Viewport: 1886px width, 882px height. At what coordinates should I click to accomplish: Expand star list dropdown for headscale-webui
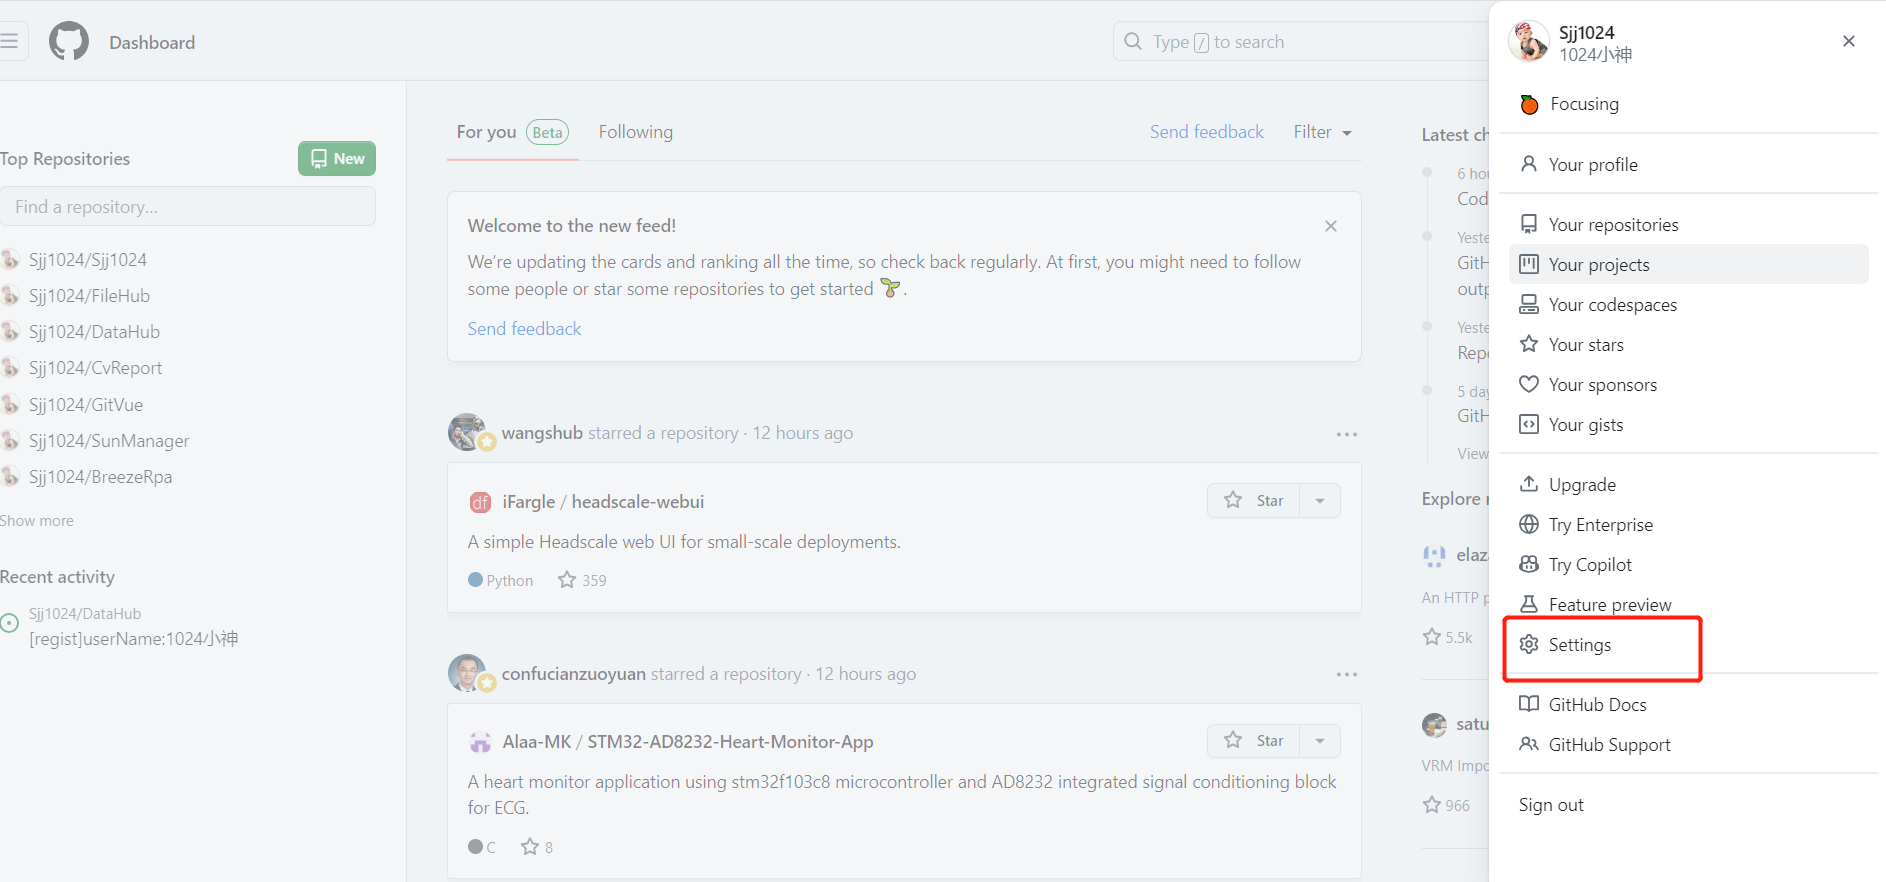(x=1320, y=500)
